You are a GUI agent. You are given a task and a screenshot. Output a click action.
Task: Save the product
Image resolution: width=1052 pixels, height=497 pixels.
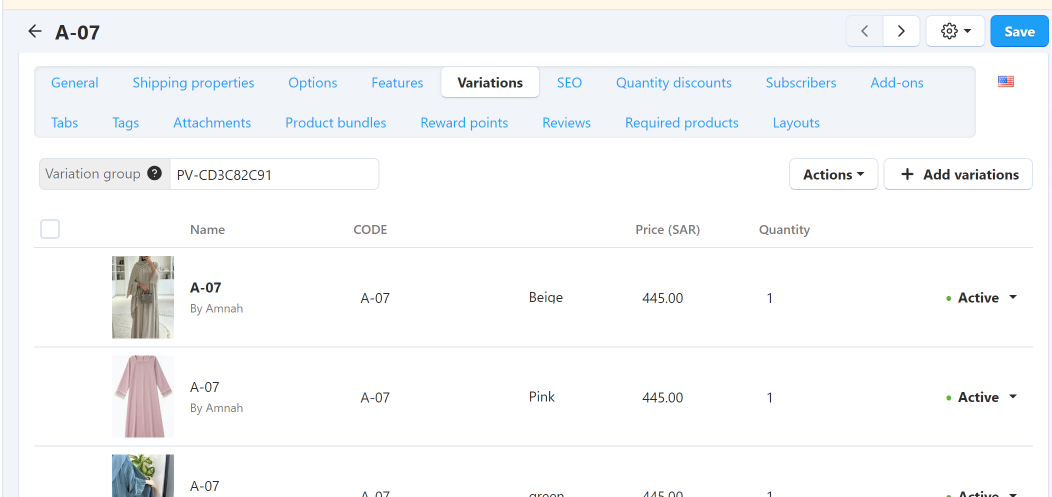tap(1019, 32)
